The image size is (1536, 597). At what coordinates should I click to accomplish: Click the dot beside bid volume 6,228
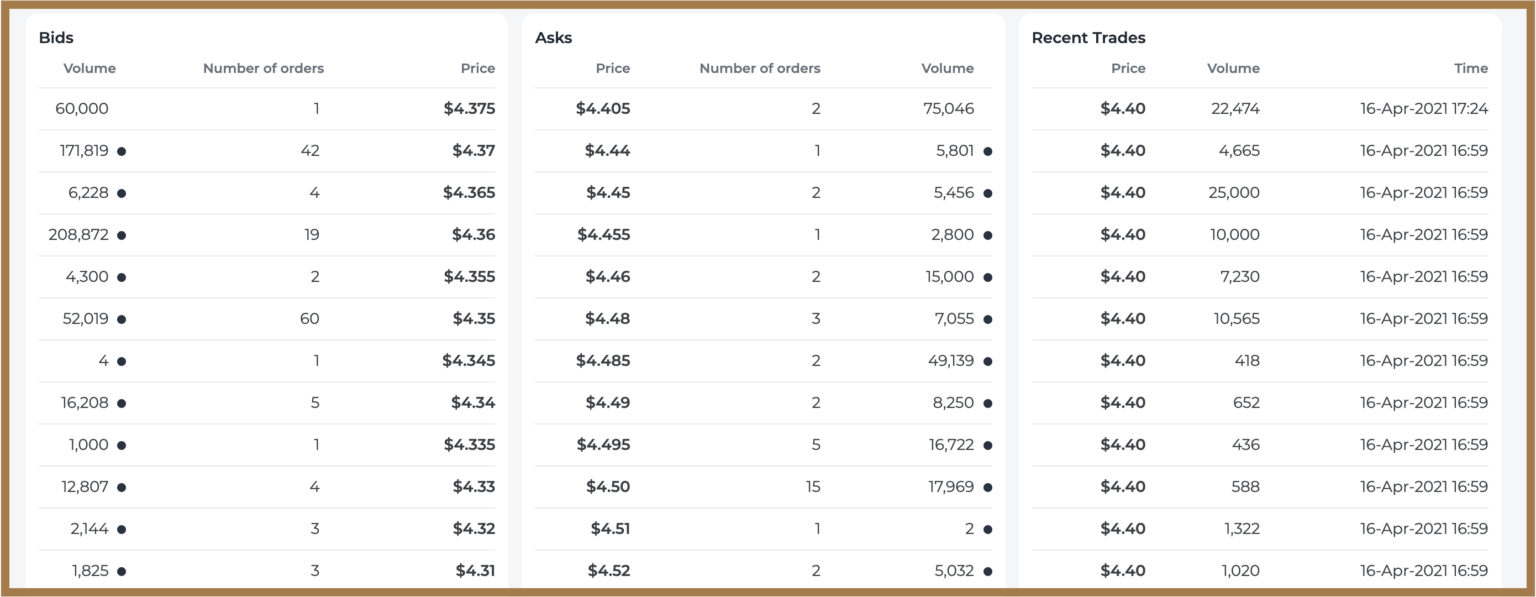pyautogui.click(x=121, y=192)
